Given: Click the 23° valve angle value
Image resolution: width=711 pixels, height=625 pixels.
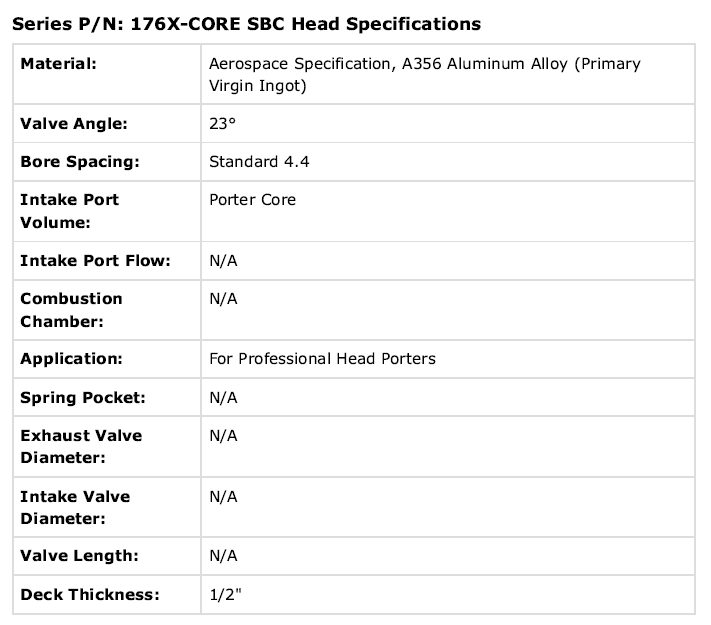Looking at the screenshot, I should coord(222,123).
